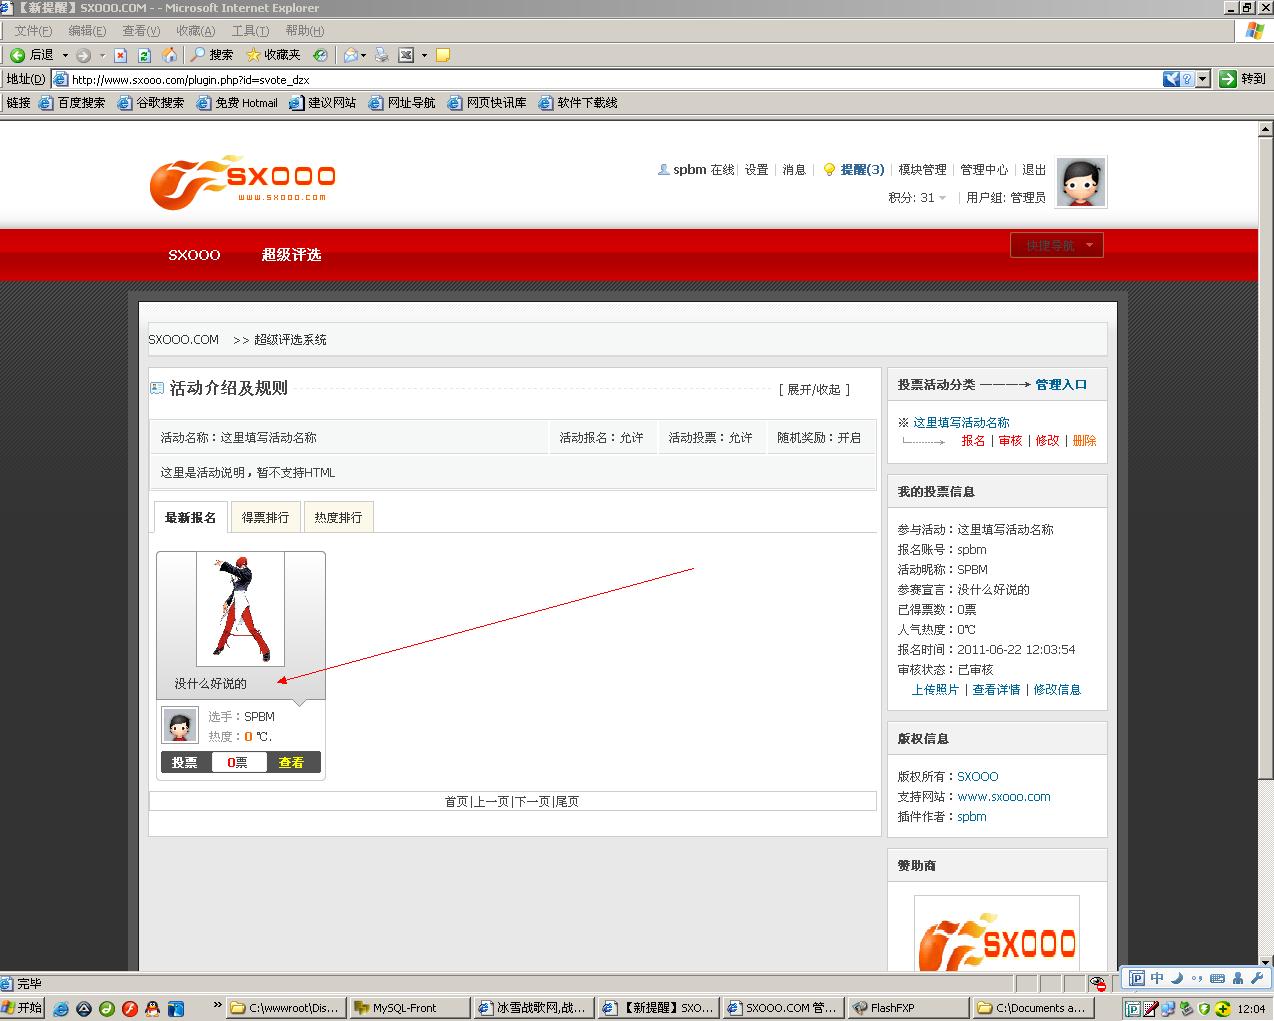Open the 收藏(A) menu
Screen dimensions: 1274x1021
pos(195,31)
